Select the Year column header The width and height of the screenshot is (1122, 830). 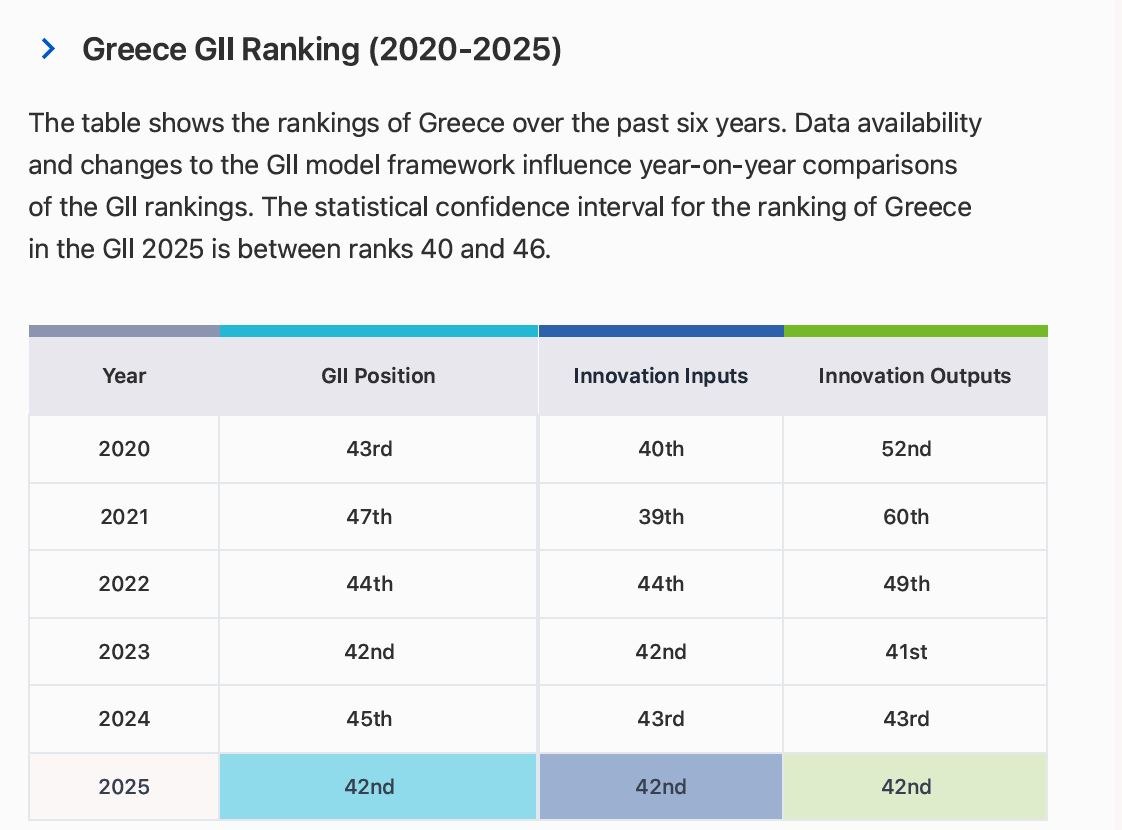tap(124, 376)
